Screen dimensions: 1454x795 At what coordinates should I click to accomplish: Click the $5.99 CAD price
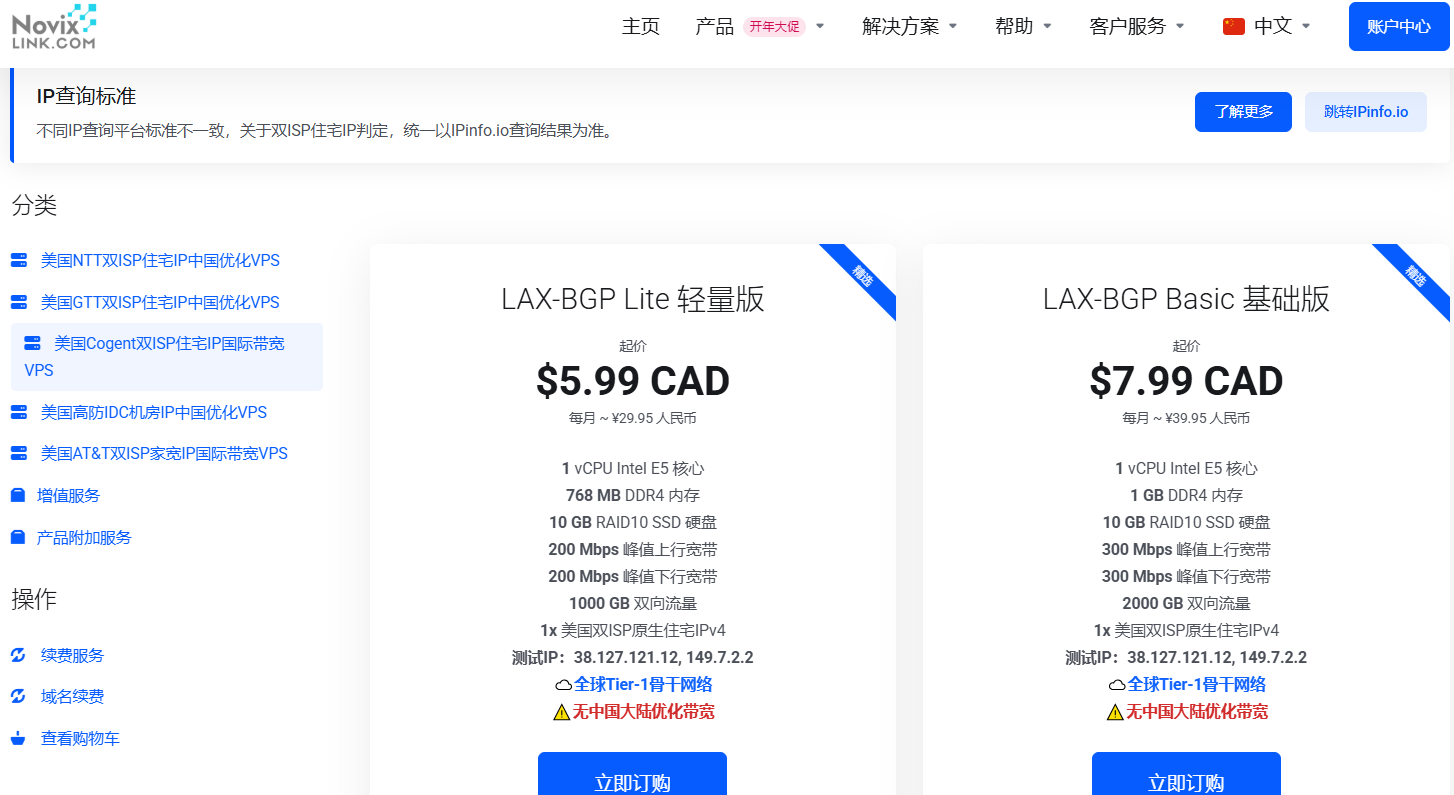633,381
